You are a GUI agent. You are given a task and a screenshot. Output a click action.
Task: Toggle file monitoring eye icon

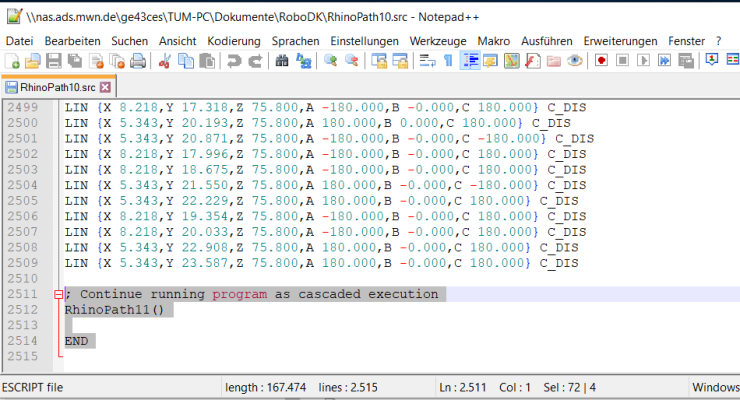click(575, 61)
